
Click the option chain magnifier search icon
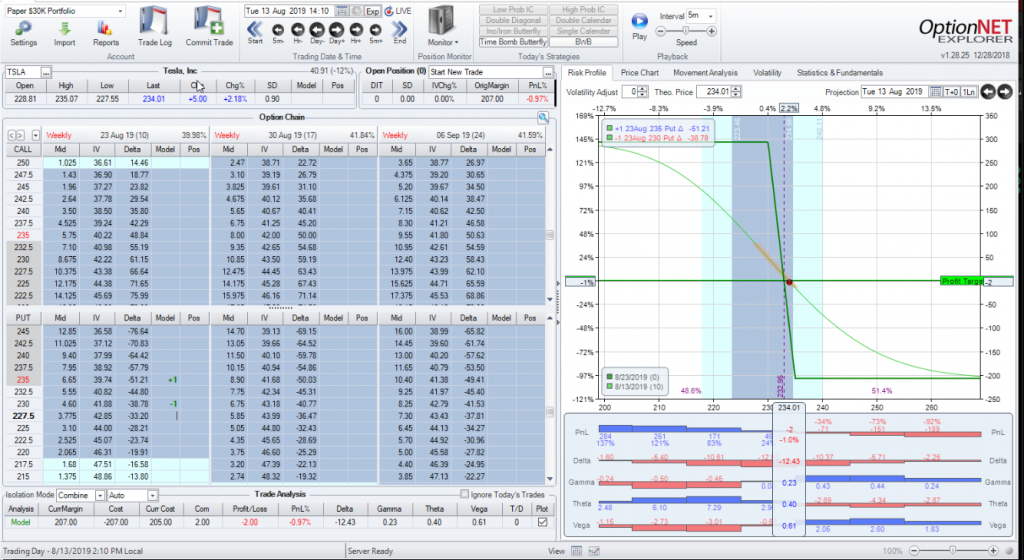pos(543,117)
